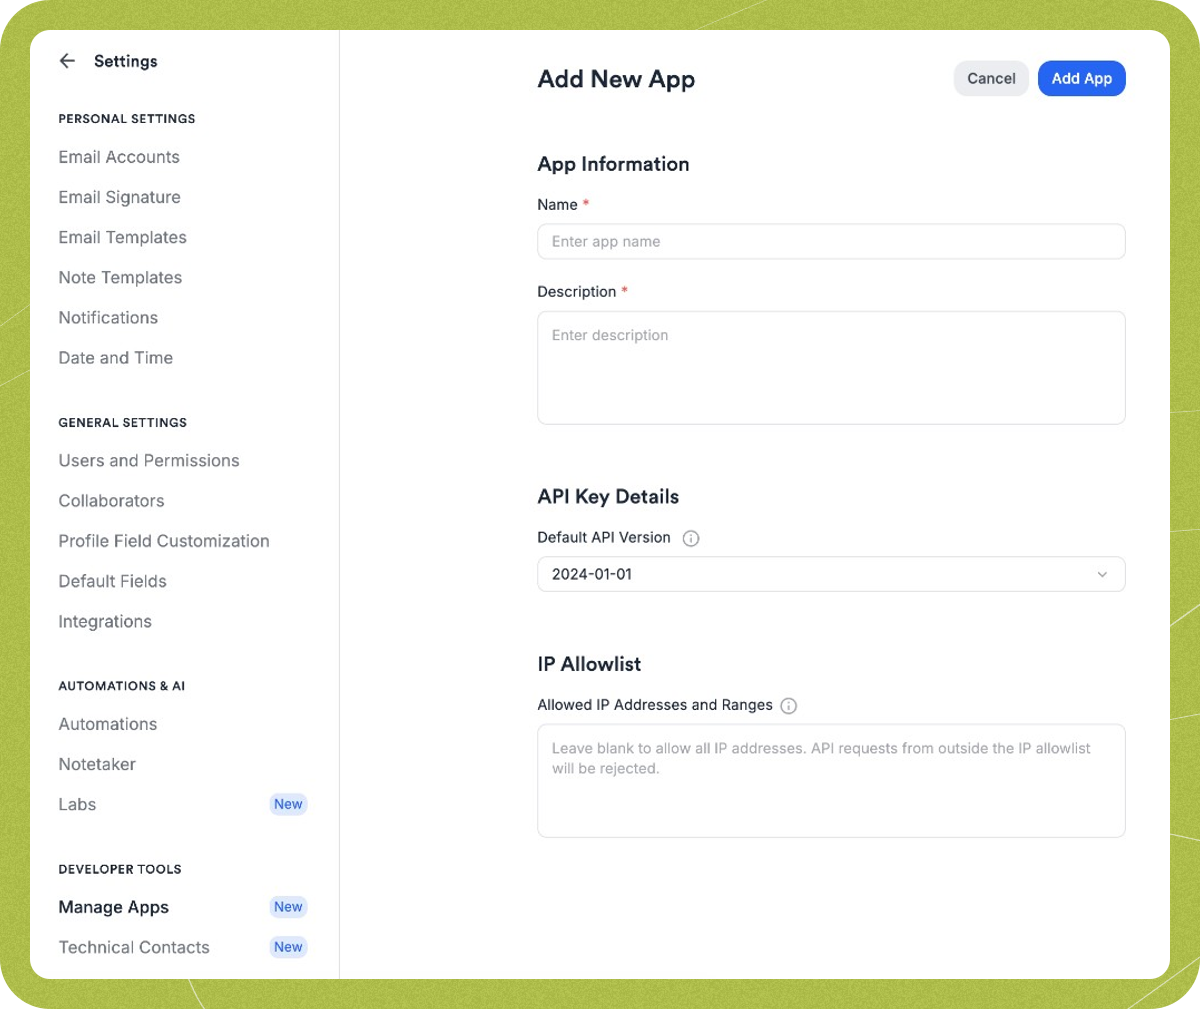
Task: Click the back arrow beside Settings
Action: [66, 61]
